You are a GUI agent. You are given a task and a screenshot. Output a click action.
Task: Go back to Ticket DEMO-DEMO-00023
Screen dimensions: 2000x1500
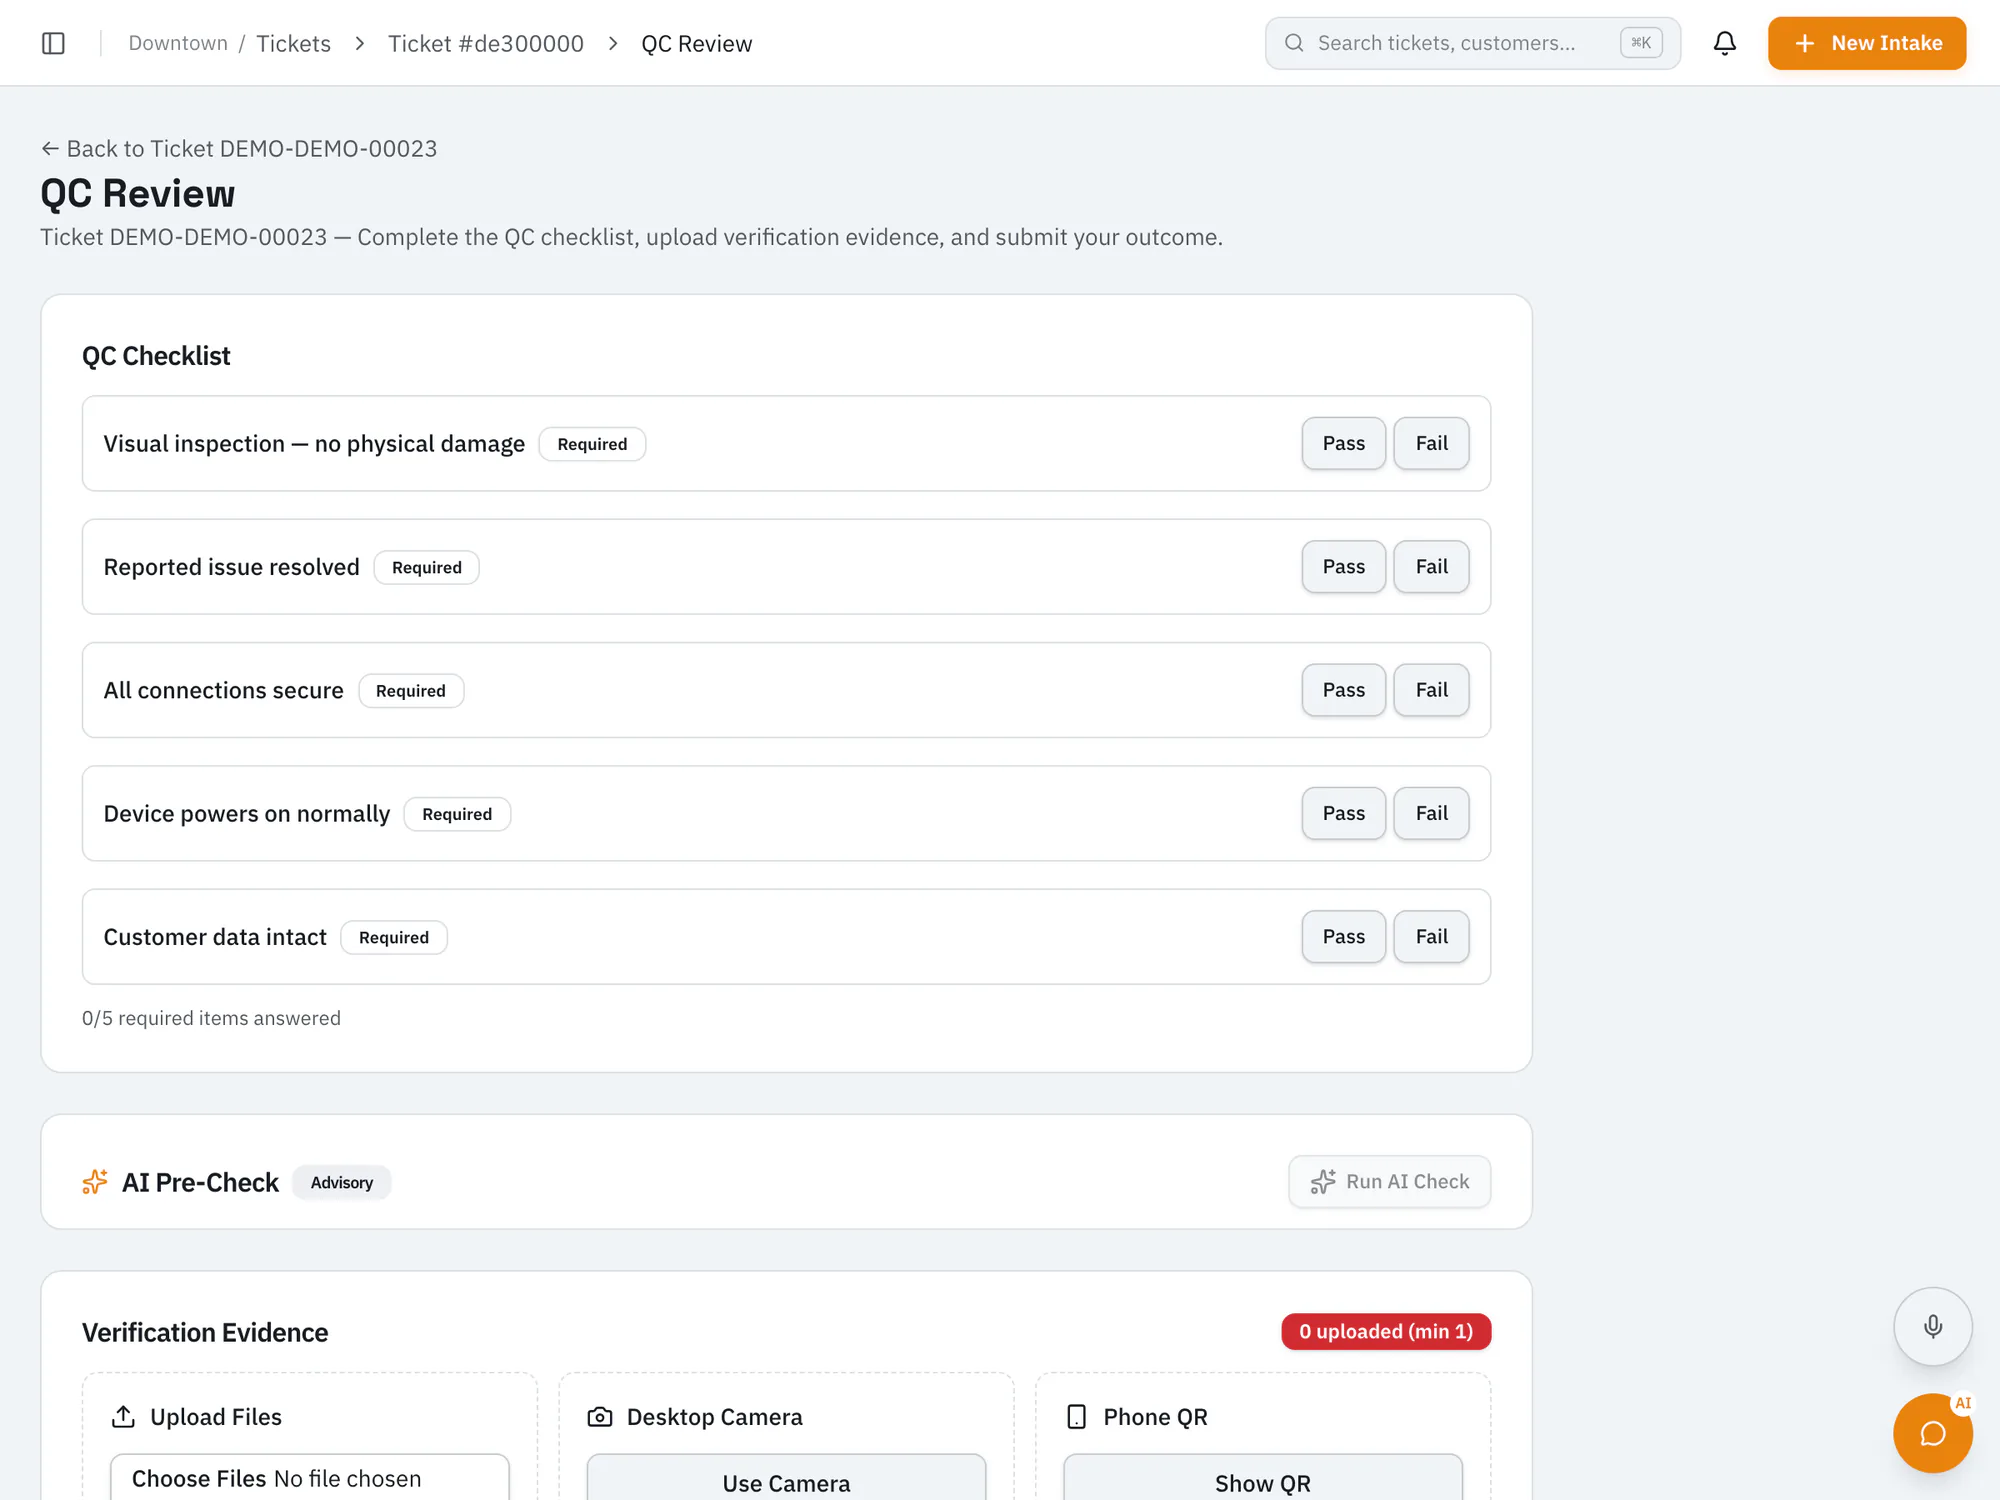[239, 149]
